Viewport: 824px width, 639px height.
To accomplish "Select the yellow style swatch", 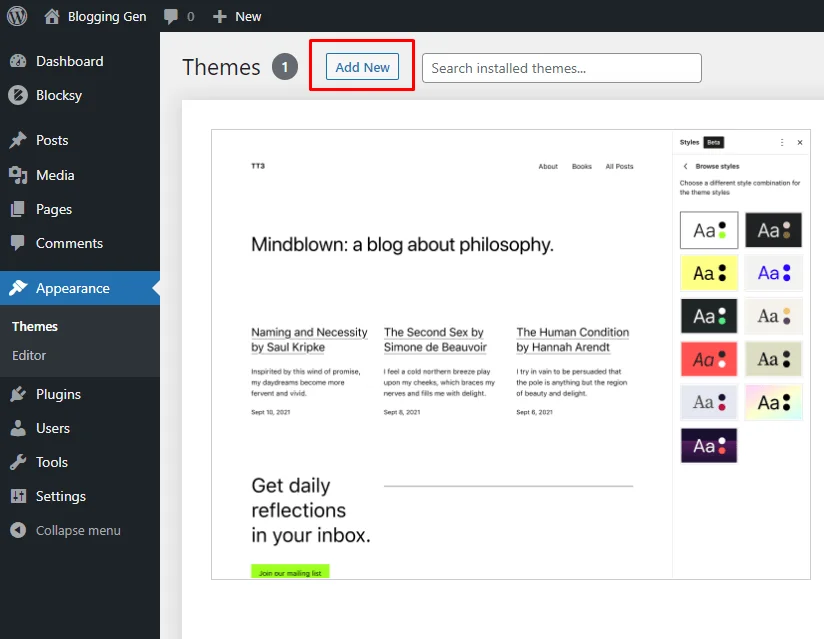I will click(709, 273).
